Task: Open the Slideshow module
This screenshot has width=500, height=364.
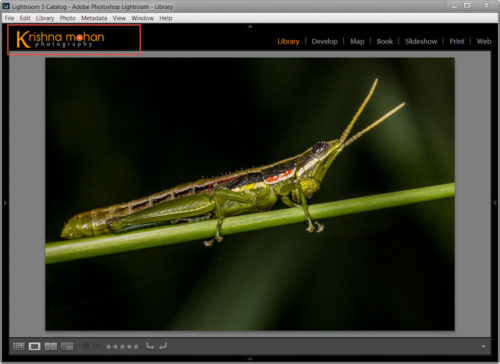Action: 421,41
